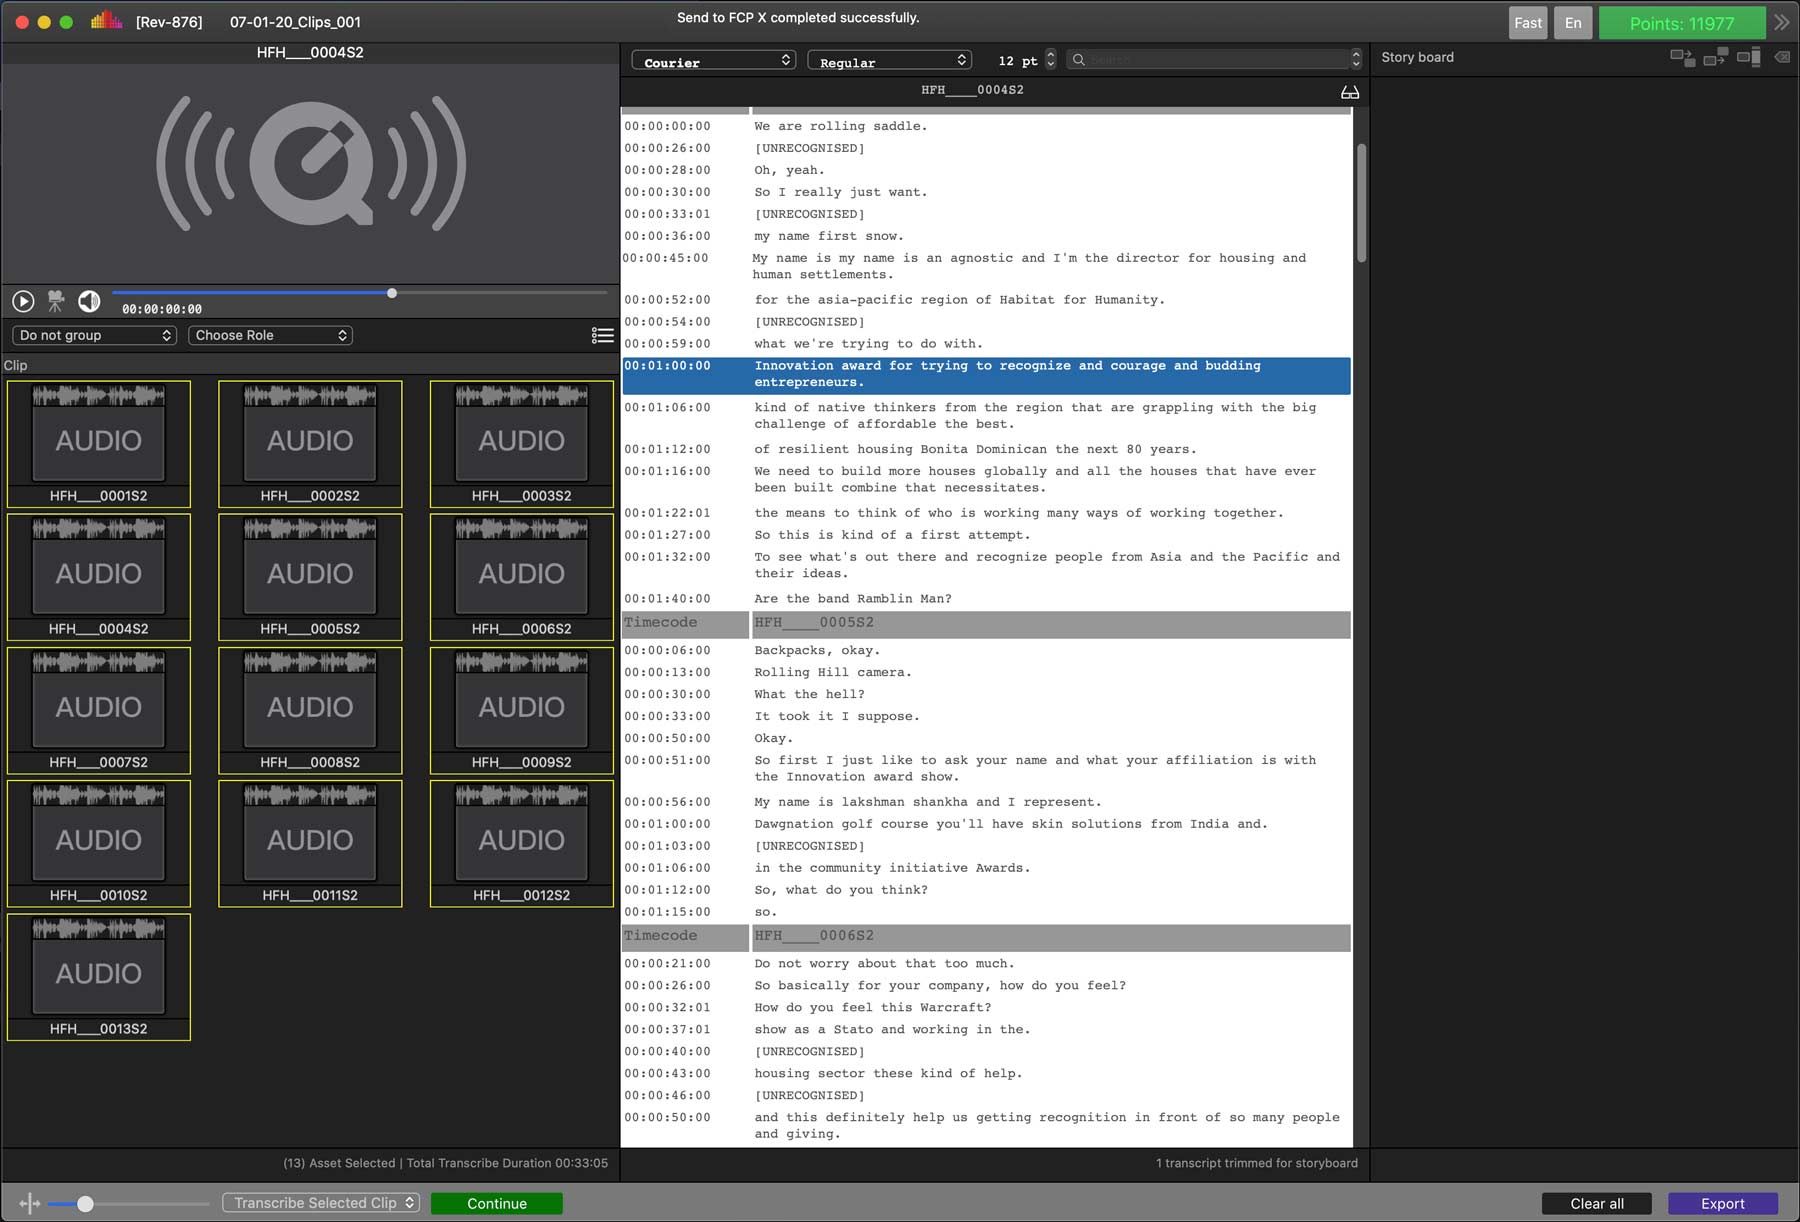Click the second storyboard arrow-transfer icon
Screen dimensions: 1800x1222
click(1716, 57)
